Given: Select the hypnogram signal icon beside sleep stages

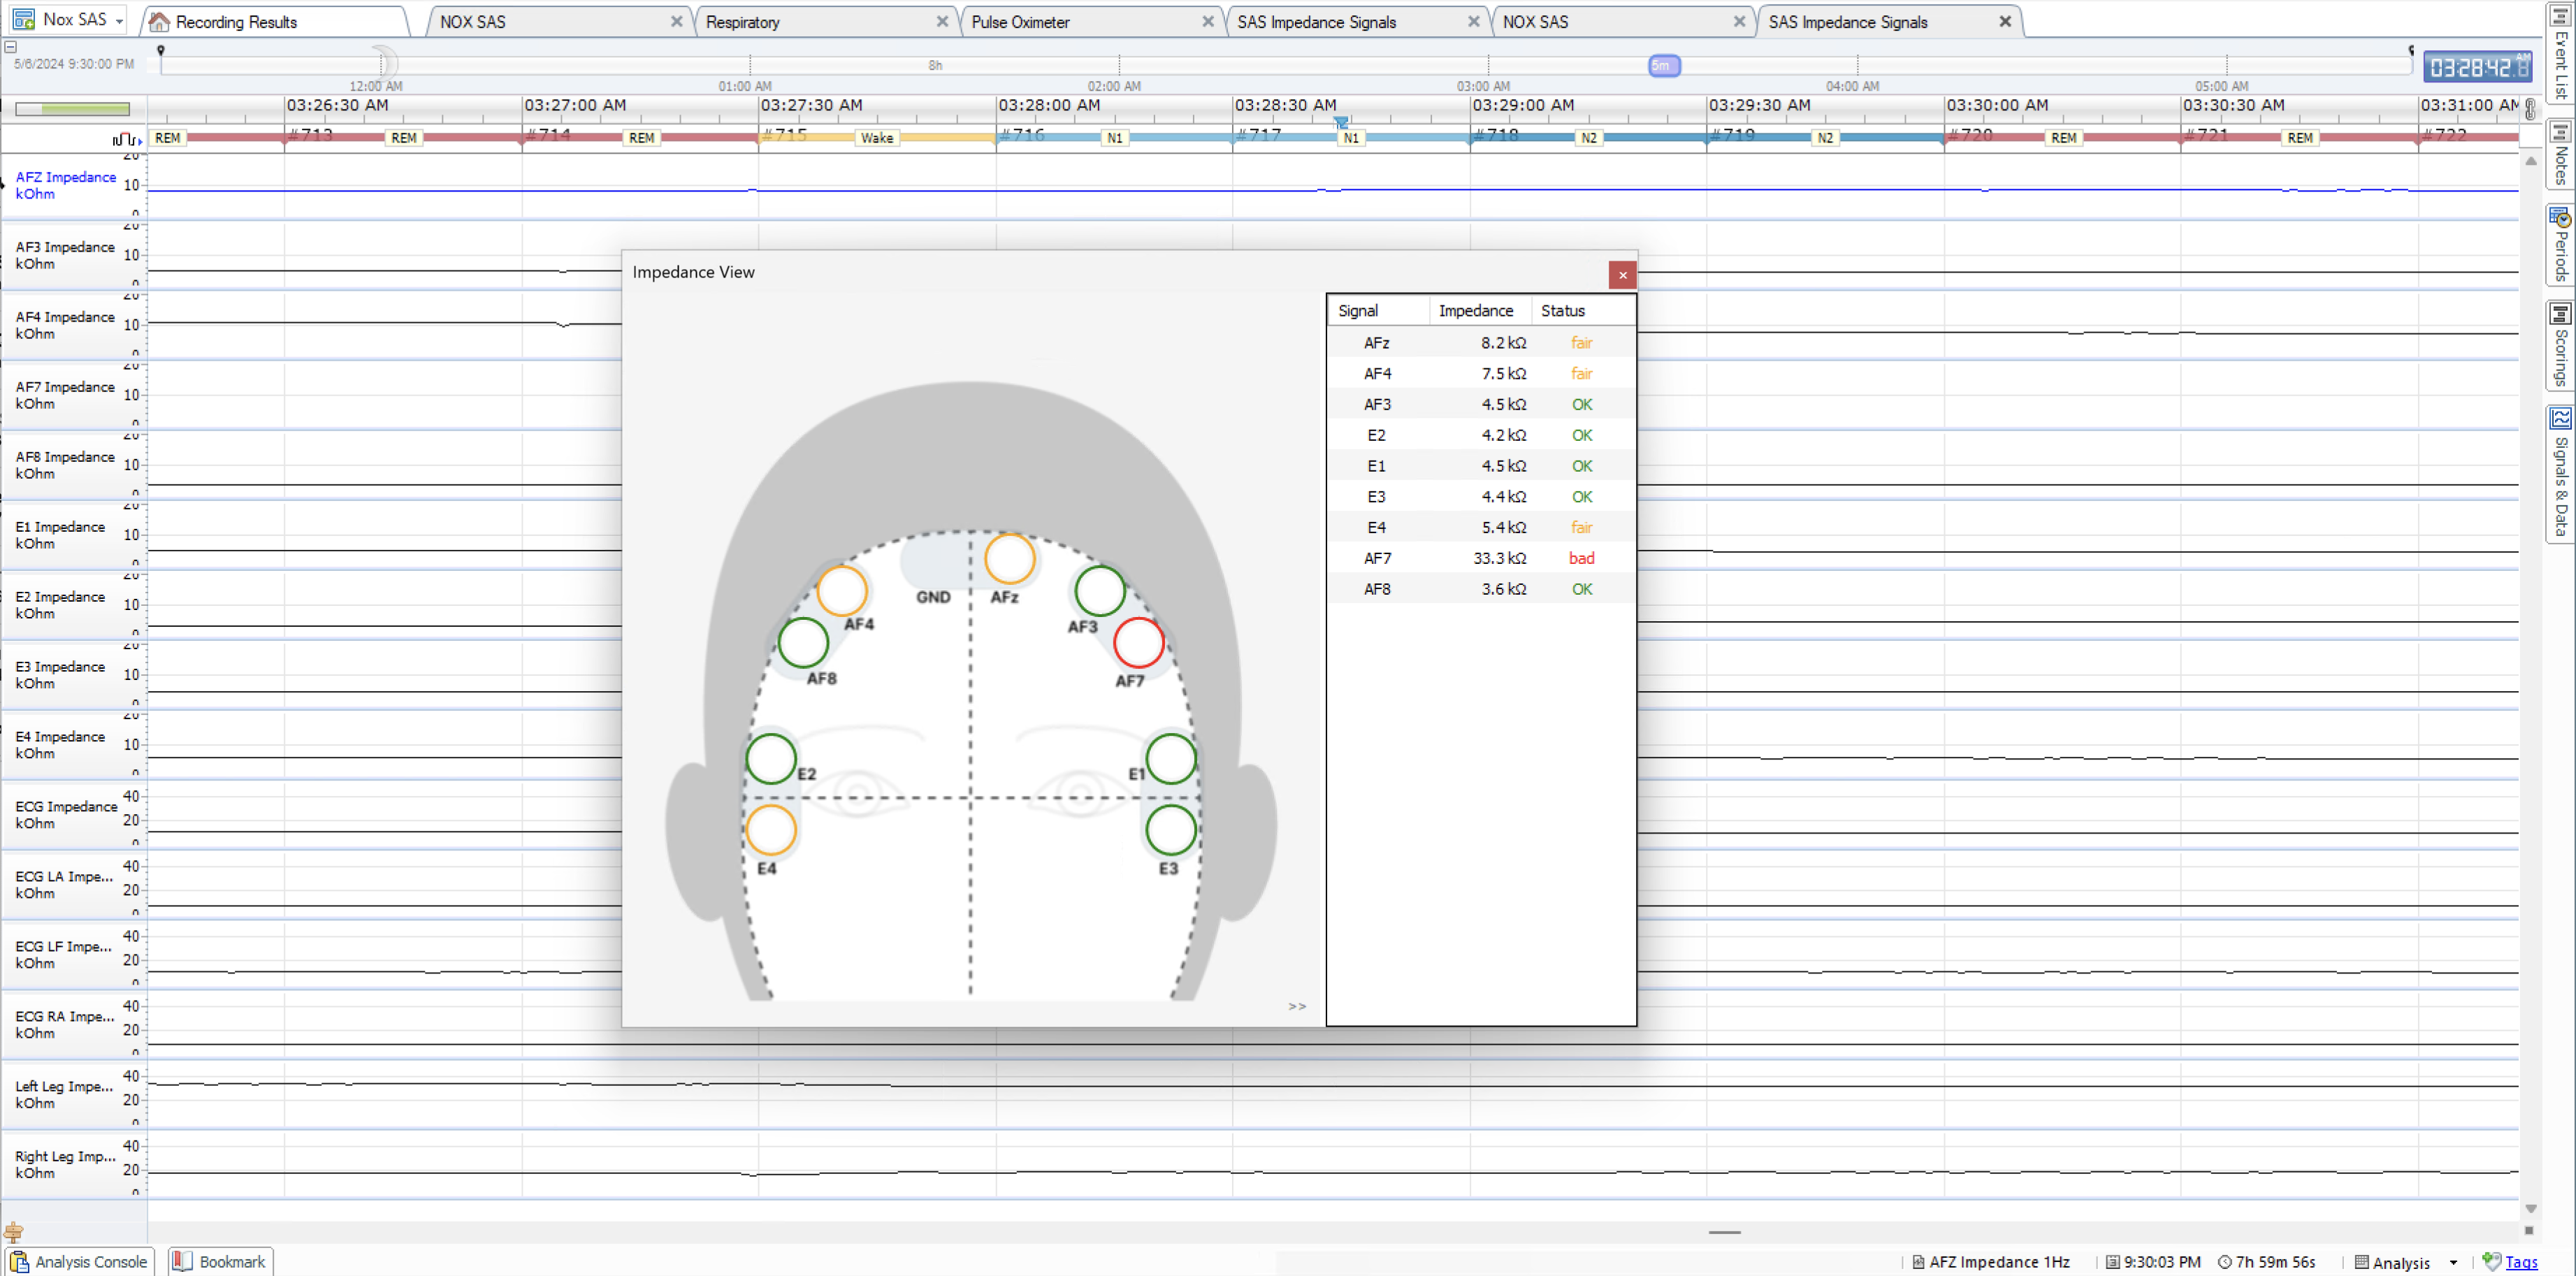Looking at the screenshot, I should click(126, 139).
